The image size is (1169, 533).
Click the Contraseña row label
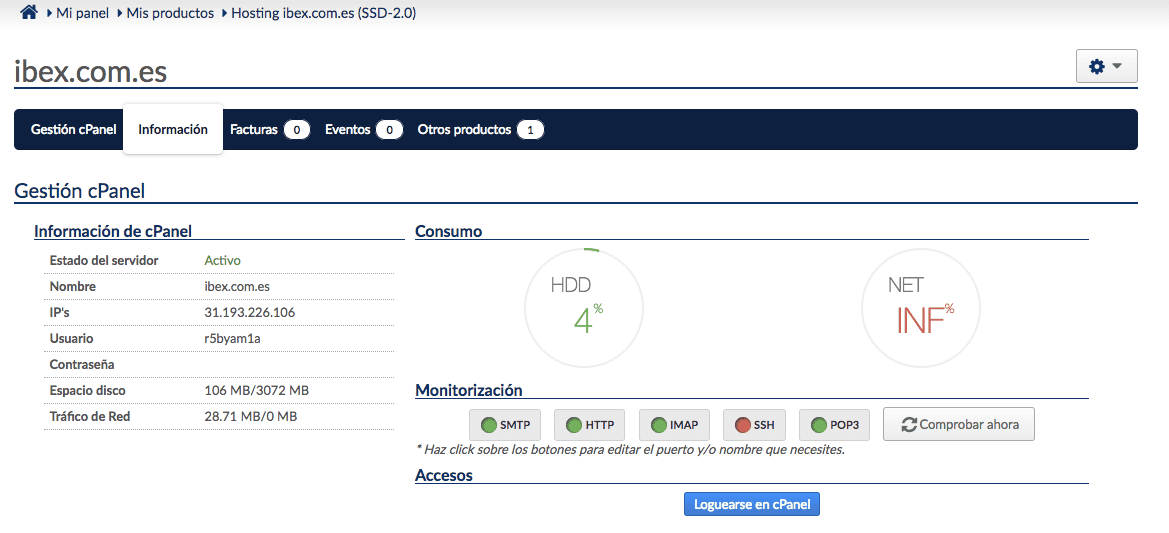81,365
